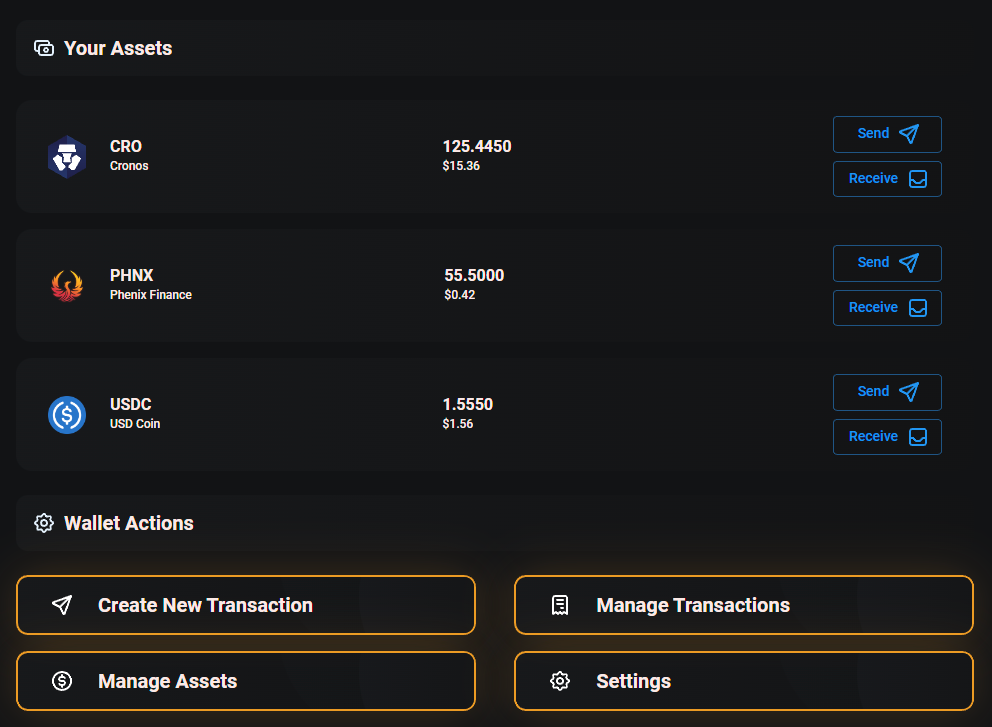Open Create New Transaction
Image resolution: width=992 pixels, height=727 pixels.
coord(245,605)
